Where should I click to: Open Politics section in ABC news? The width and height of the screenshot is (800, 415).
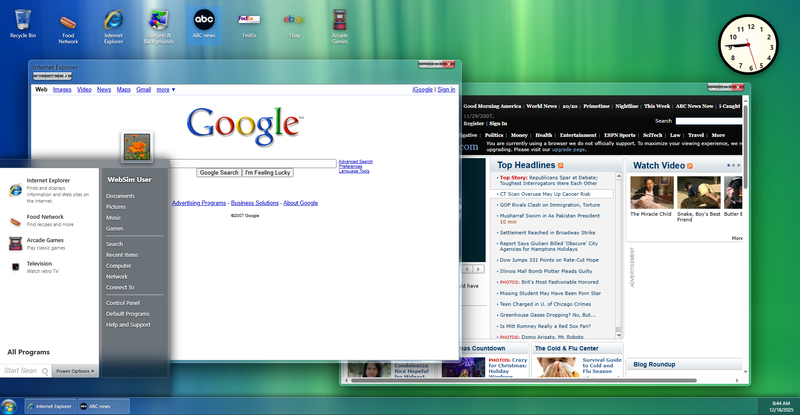coord(493,135)
